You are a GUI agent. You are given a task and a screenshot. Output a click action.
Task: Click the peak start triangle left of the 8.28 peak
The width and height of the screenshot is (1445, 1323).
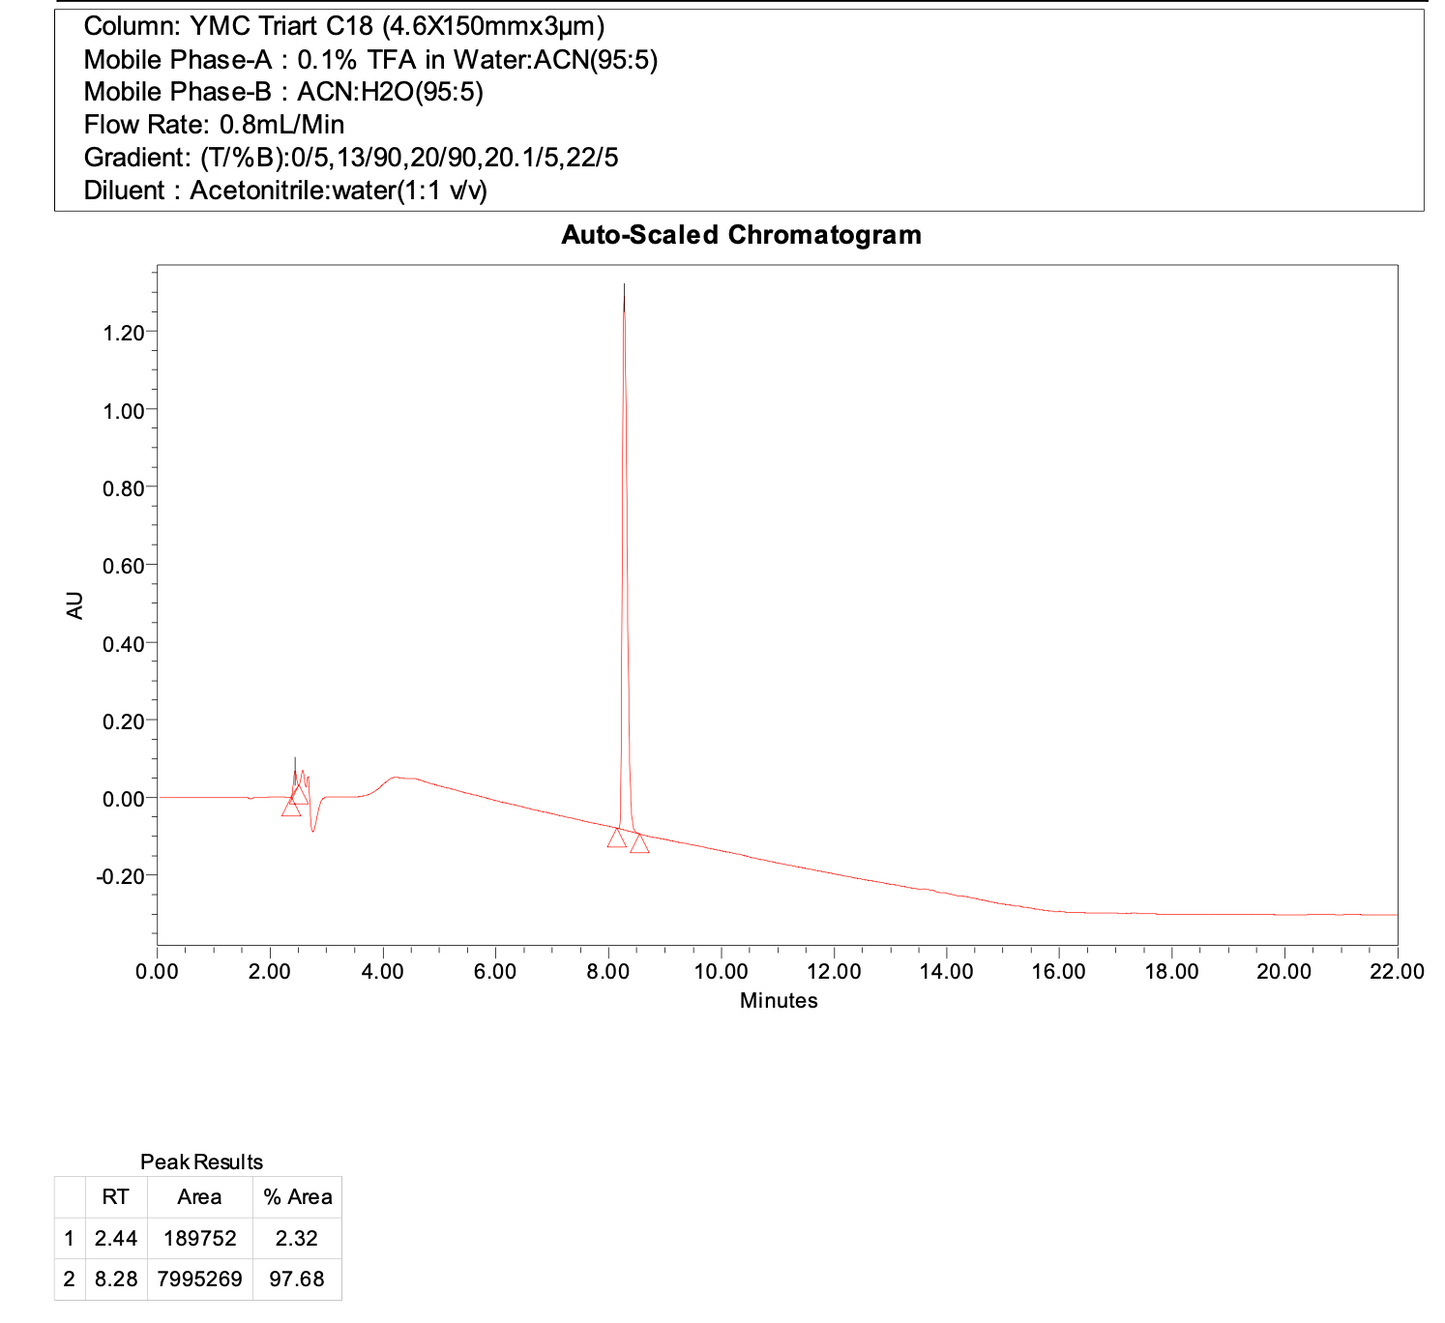point(617,838)
